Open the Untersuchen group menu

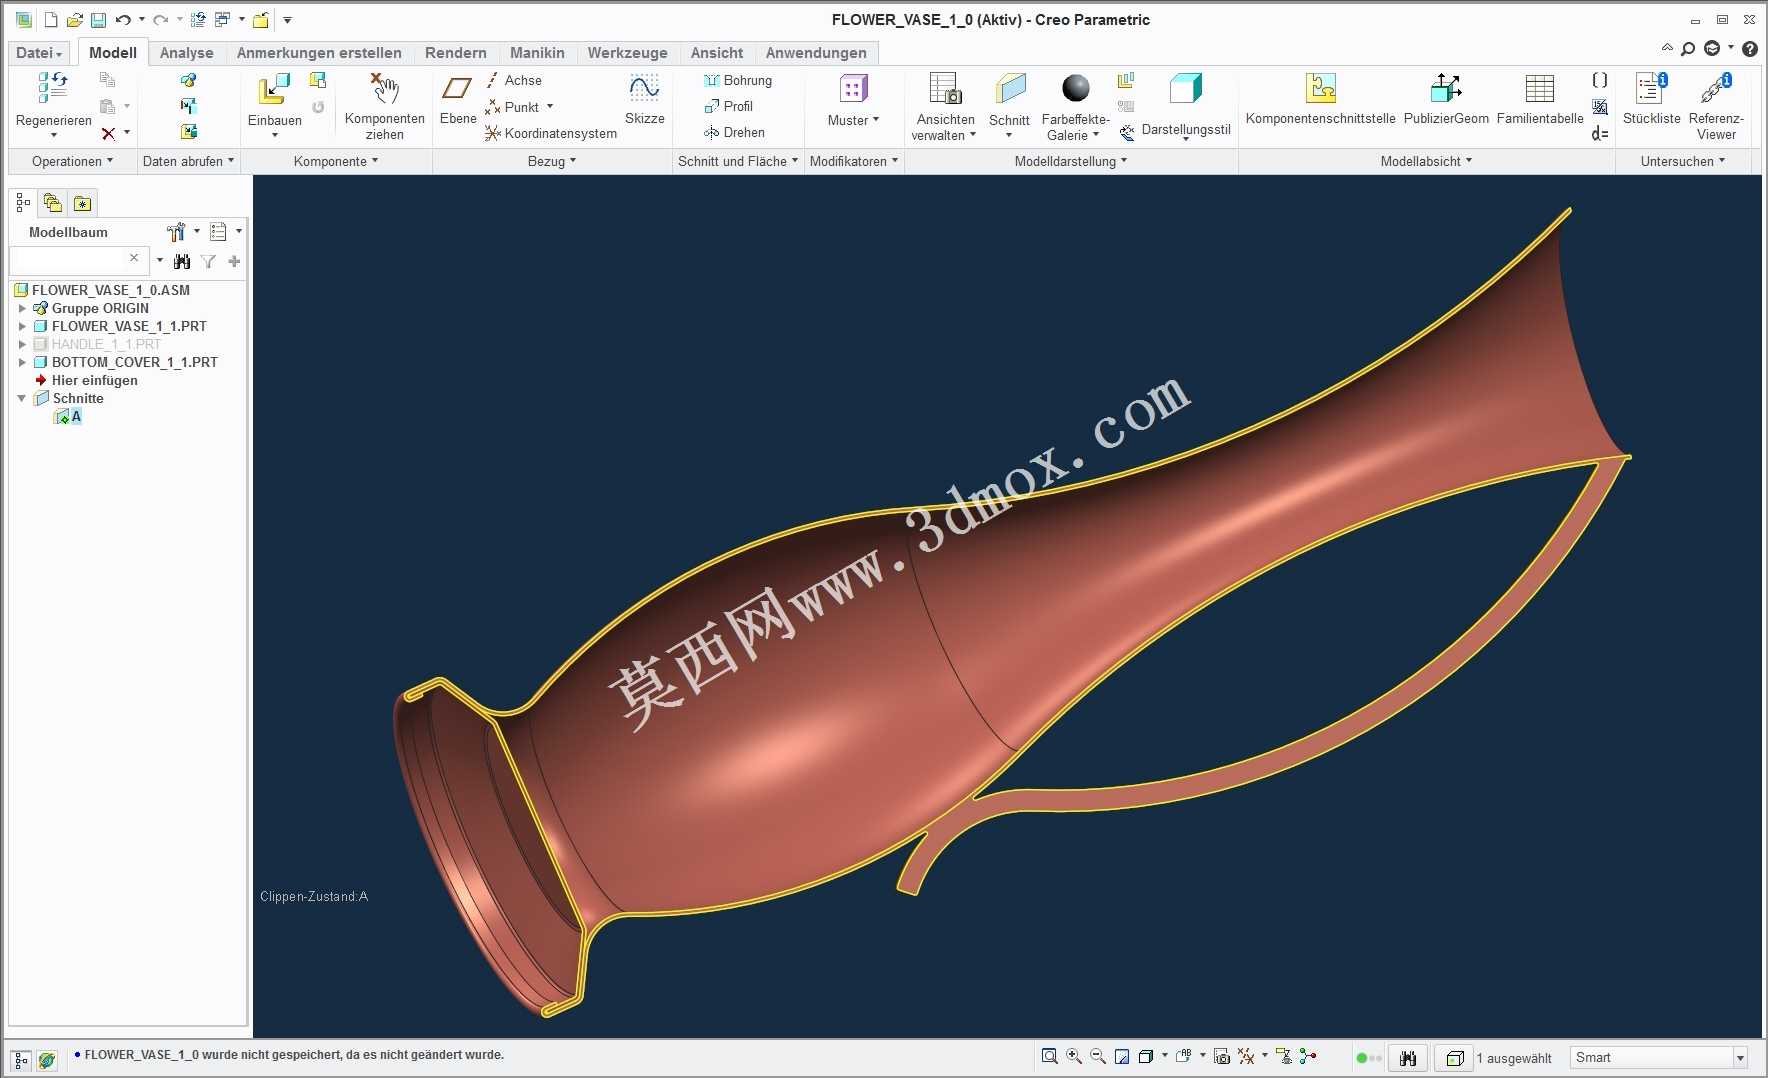point(1683,161)
